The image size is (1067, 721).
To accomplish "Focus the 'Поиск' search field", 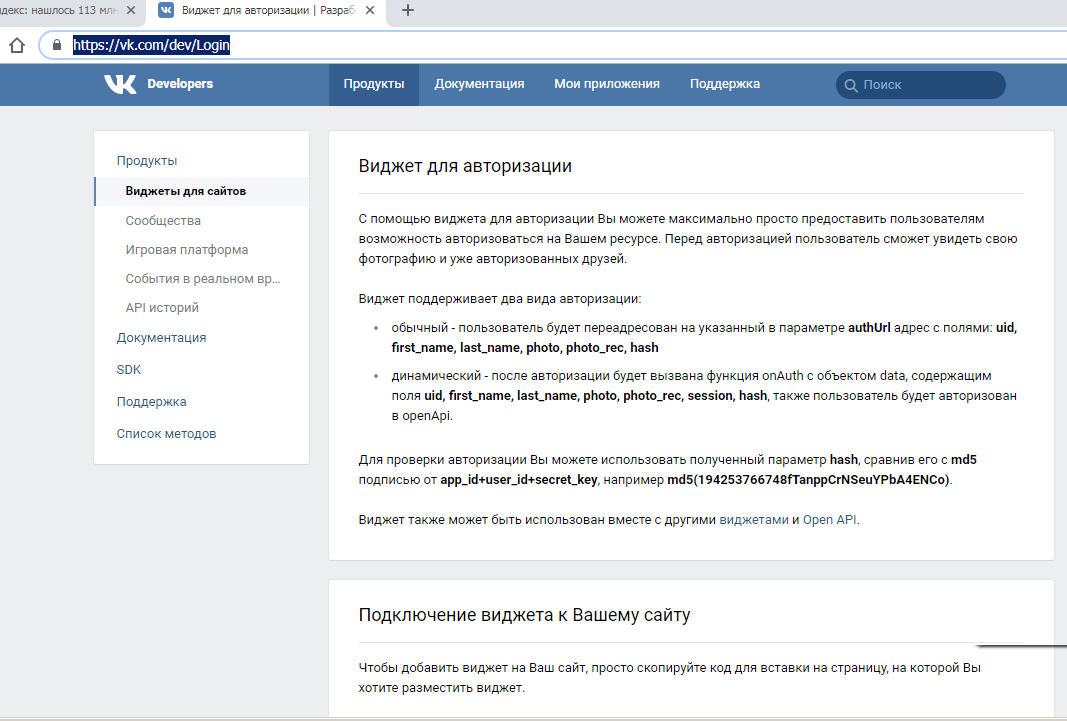I will click(x=921, y=85).
